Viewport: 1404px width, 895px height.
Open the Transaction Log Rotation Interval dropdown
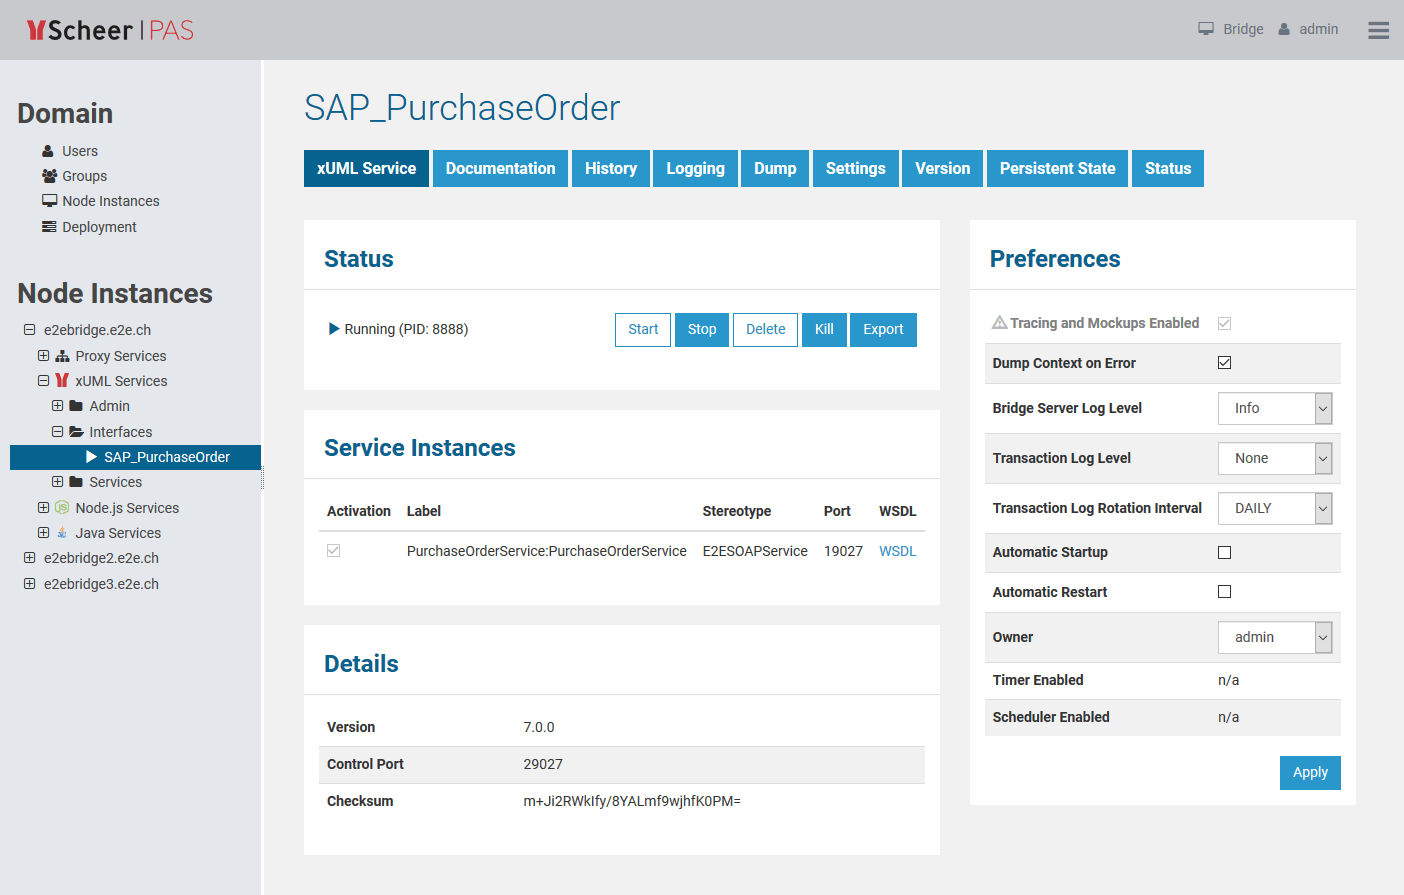pyautogui.click(x=1274, y=508)
